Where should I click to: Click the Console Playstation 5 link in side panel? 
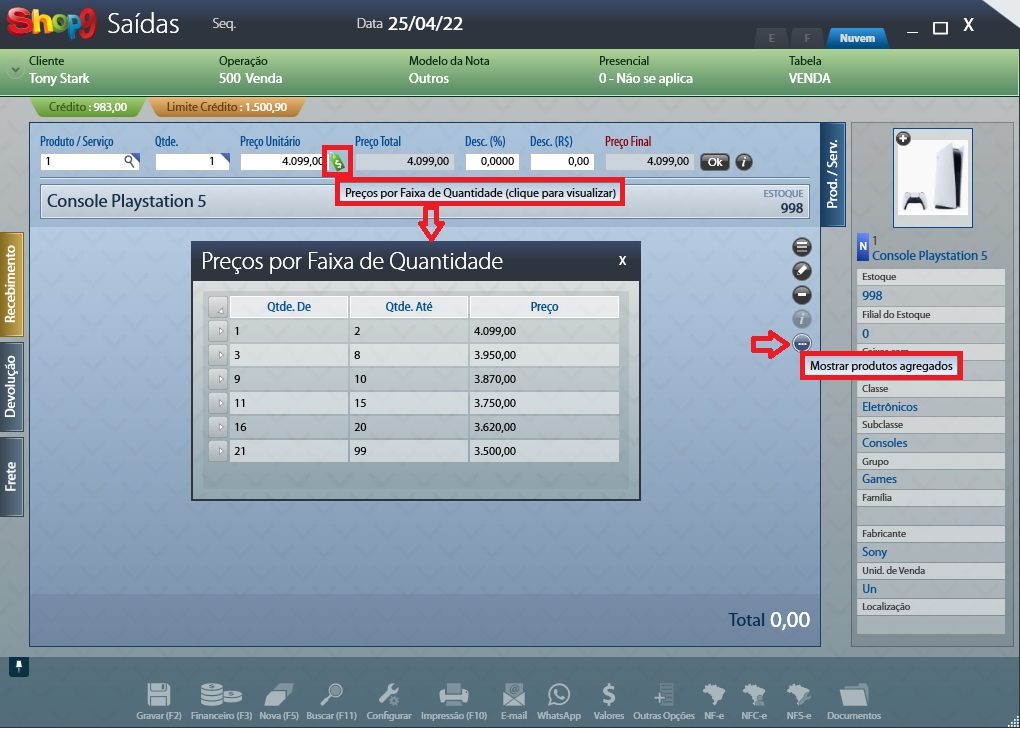[x=930, y=256]
